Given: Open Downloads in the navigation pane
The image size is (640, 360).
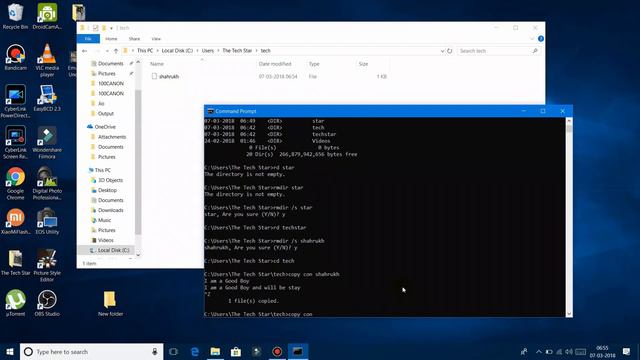Looking at the screenshot, I should pos(111,210).
